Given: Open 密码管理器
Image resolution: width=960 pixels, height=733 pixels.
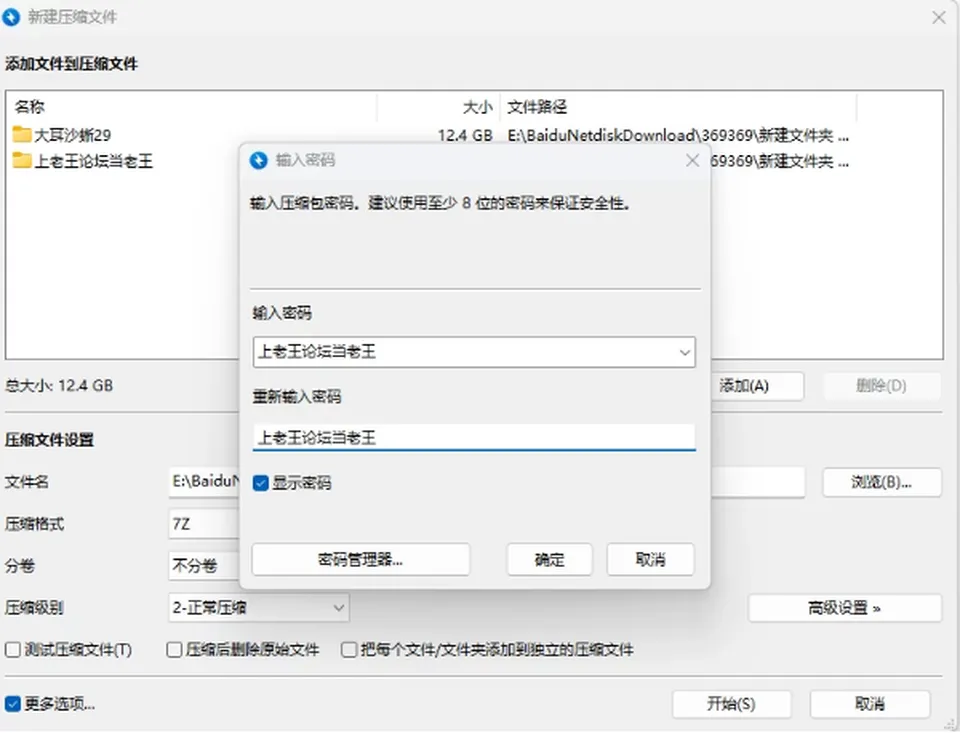Looking at the screenshot, I should [361, 559].
